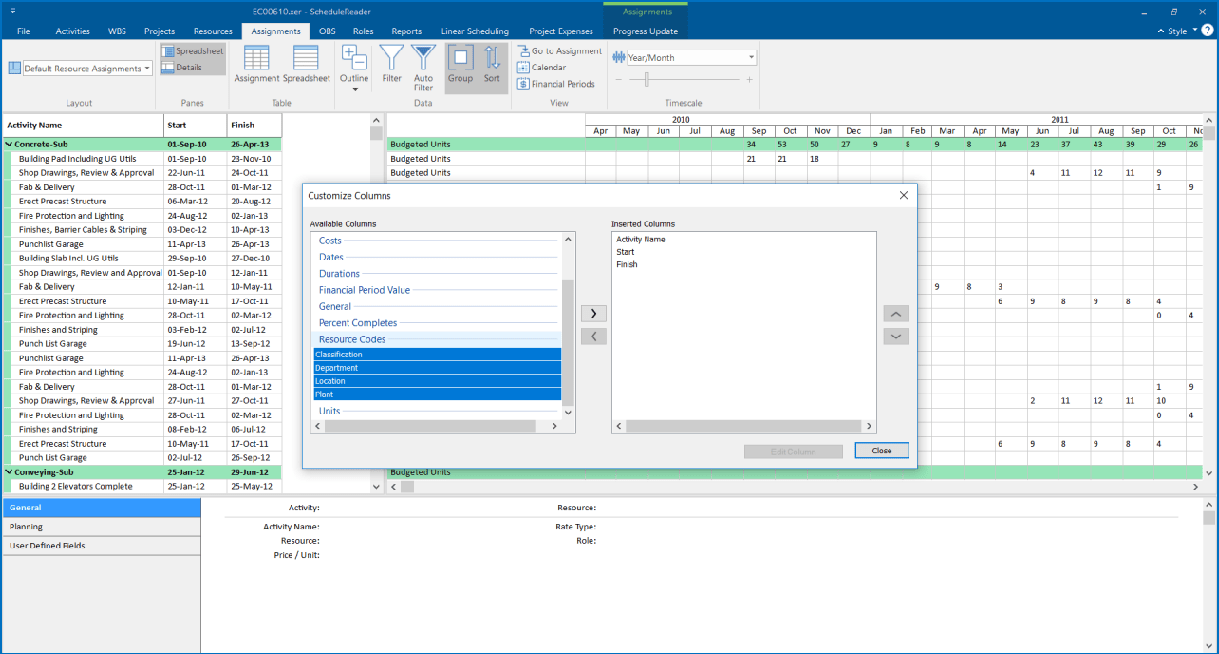
Task: Adjust the timescale zoom slider handle
Action: click(647, 79)
